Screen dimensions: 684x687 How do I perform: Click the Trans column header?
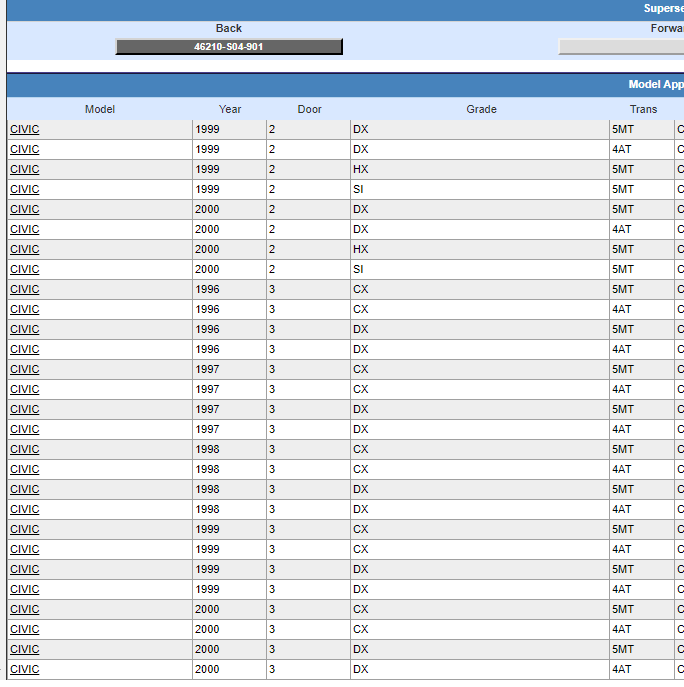point(643,109)
